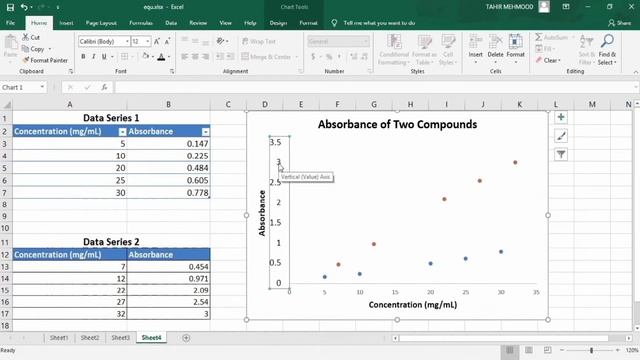This screenshot has height=360, width=640.
Task: Click the Clear eraser button
Action: pos(548,60)
